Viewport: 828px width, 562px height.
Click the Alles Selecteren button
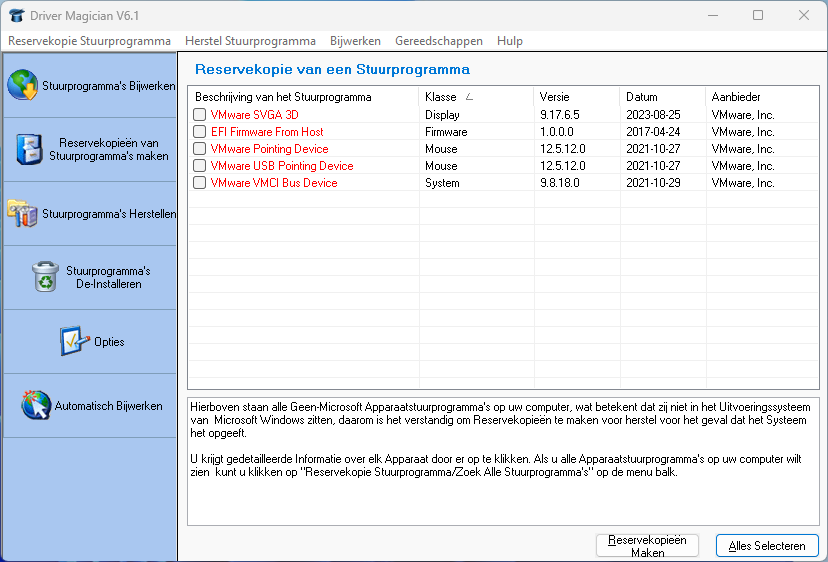[x=767, y=546]
